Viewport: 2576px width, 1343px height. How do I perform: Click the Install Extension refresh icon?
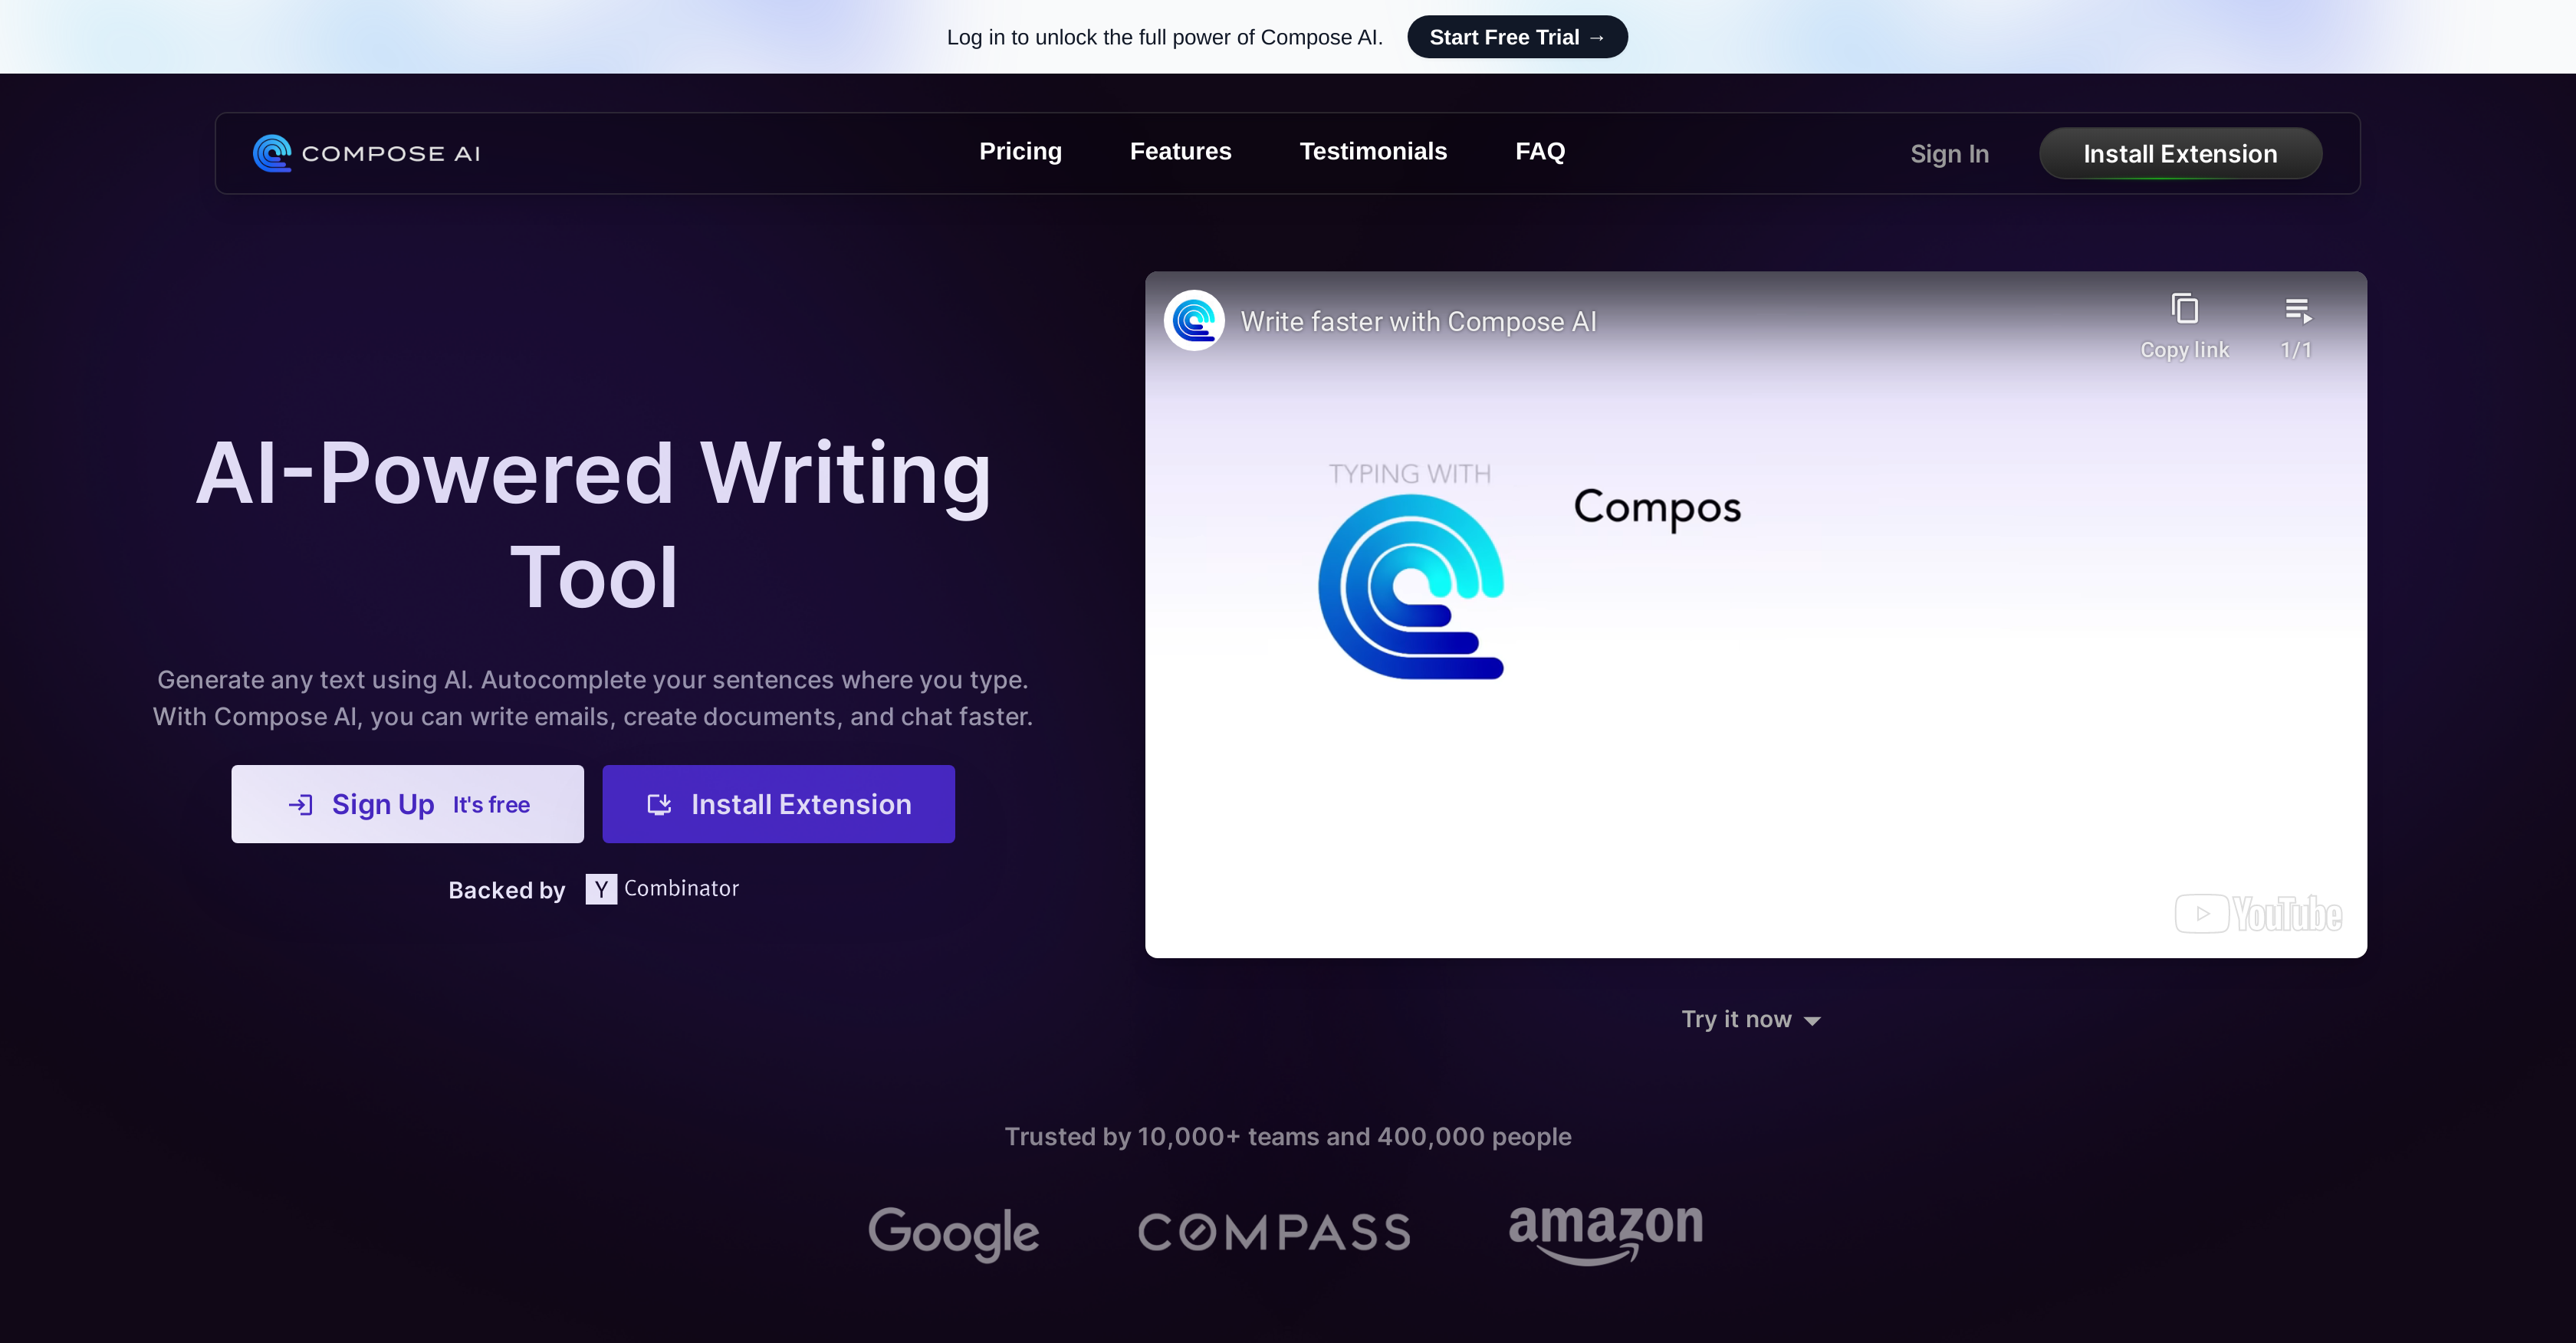tap(659, 803)
